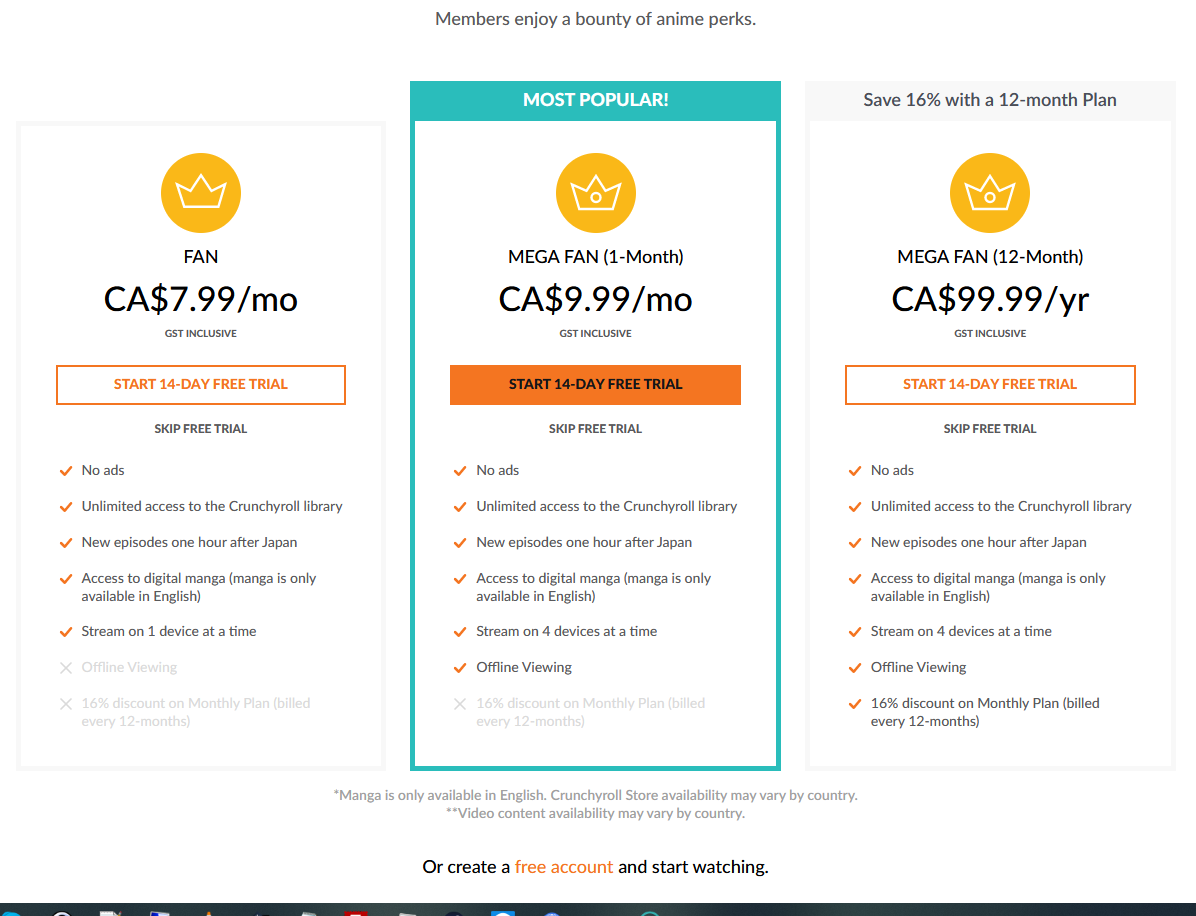Click the crown icon on MEGA FAN (12-Month) card

(x=989, y=192)
